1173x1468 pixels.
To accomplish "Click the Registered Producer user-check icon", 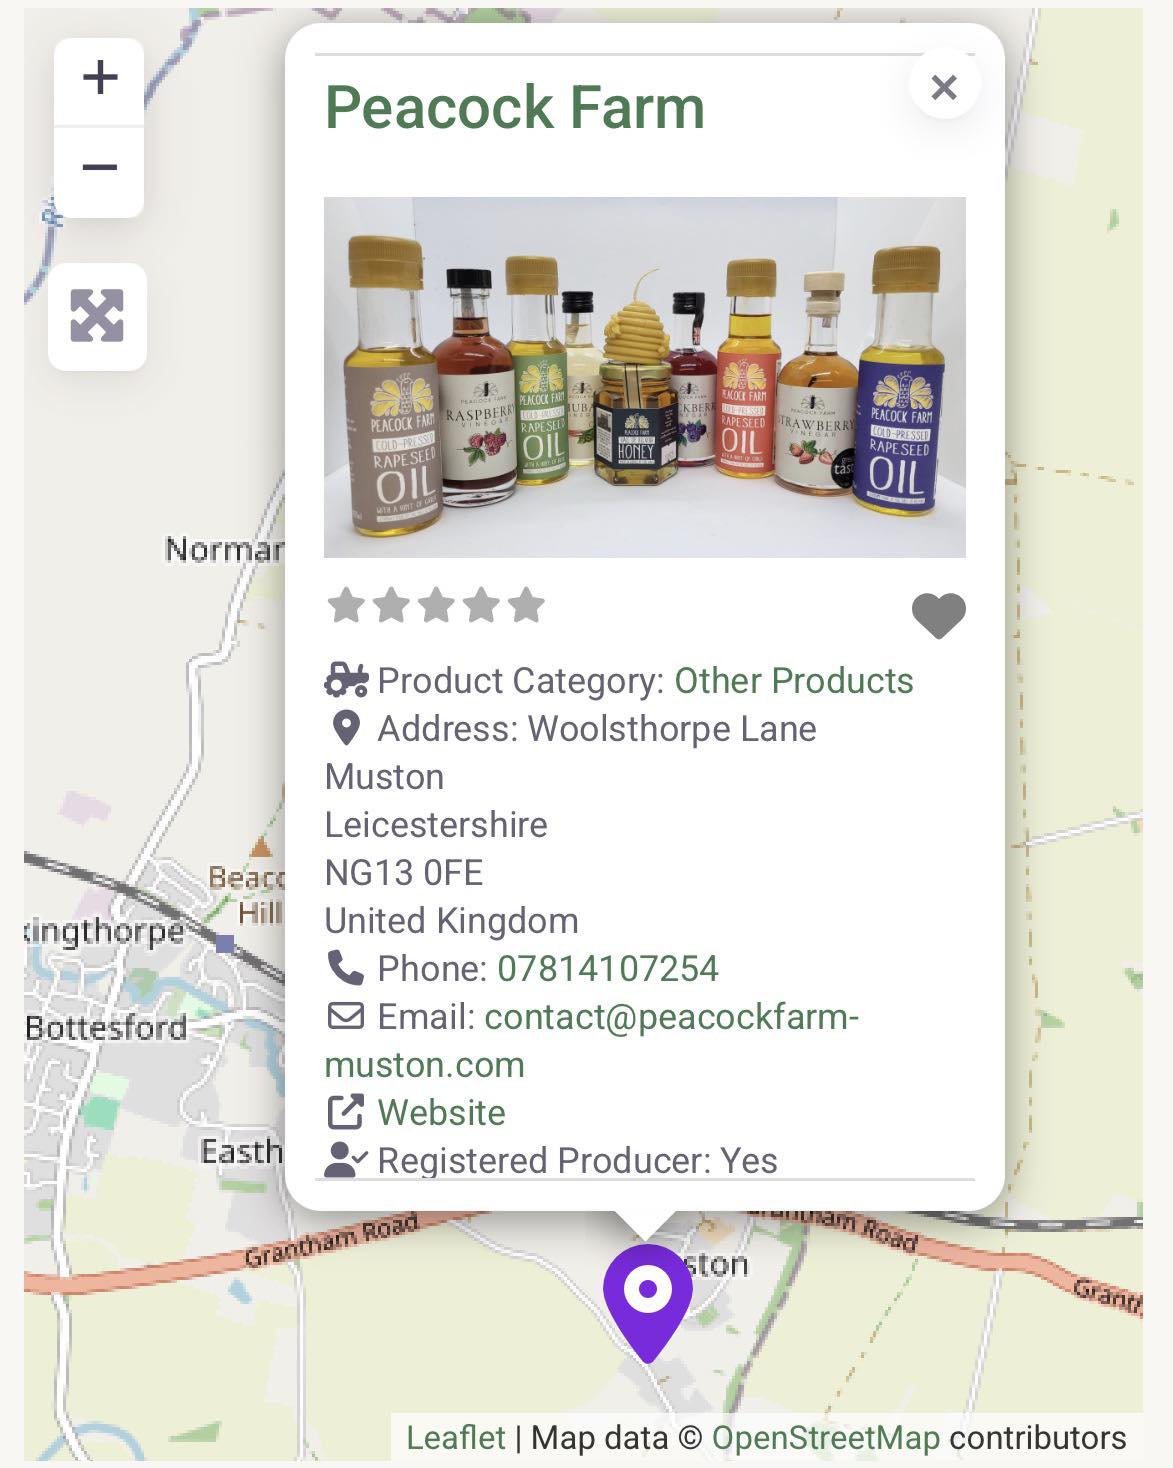I will click(x=346, y=1160).
